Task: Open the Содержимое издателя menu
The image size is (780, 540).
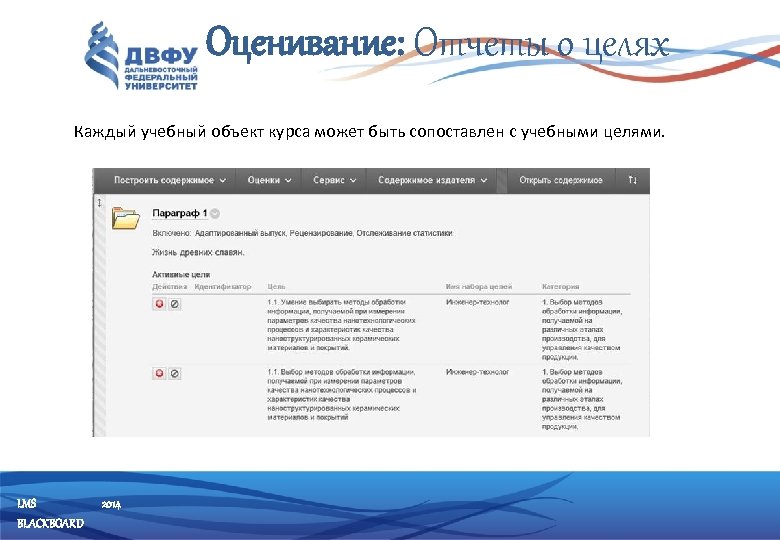Action: pos(432,180)
